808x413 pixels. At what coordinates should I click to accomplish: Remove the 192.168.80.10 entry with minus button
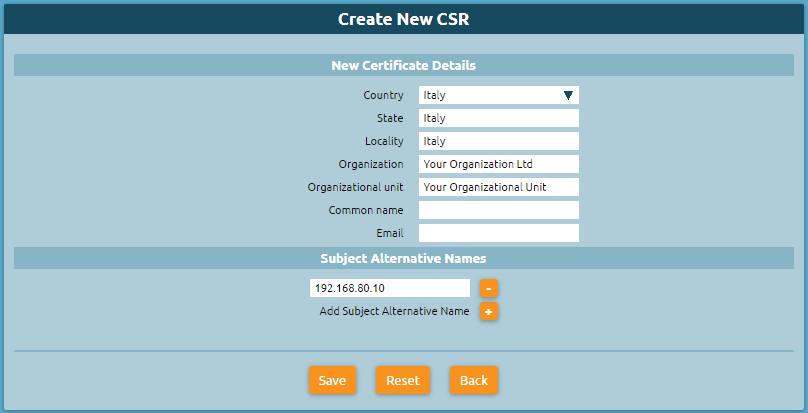point(489,288)
